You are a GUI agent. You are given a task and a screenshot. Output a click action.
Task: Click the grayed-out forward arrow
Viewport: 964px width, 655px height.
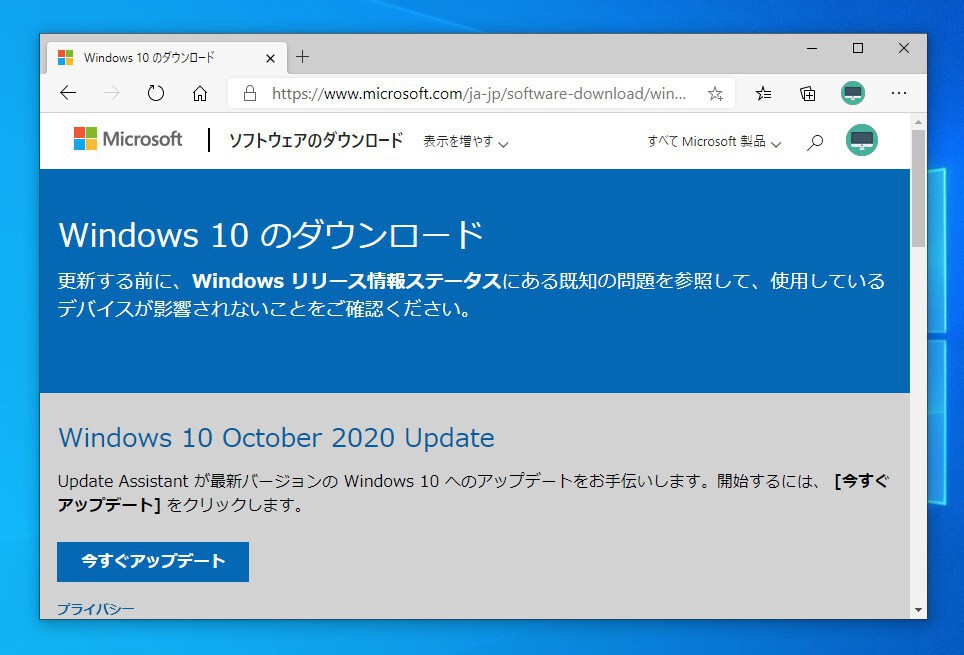[112, 93]
